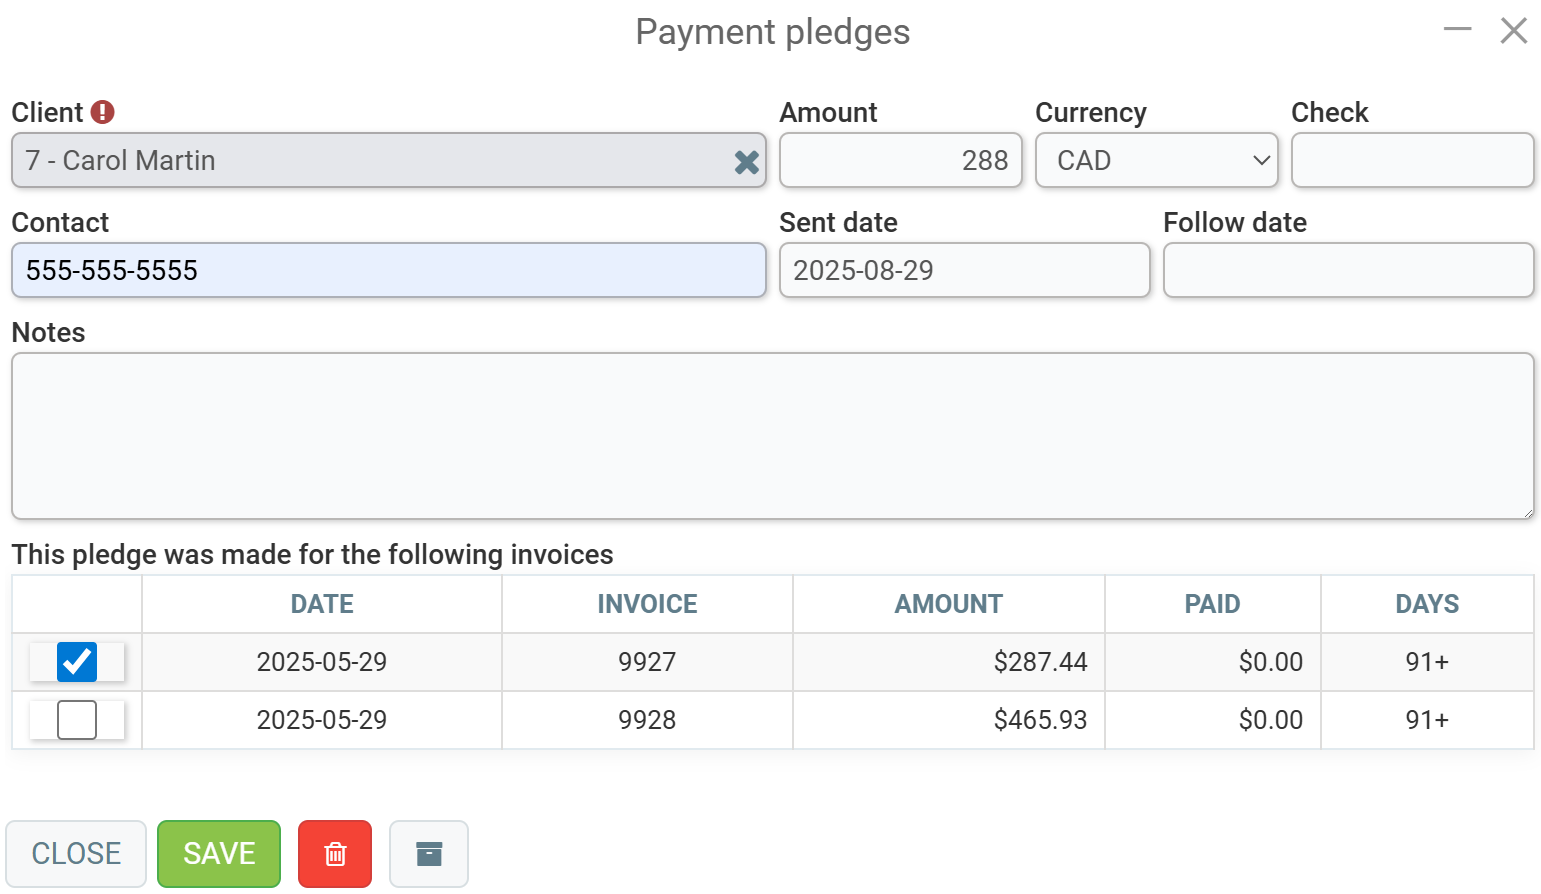Viewport: 1541px width, 894px height.
Task: Click the DATE column header
Action: click(x=322, y=604)
